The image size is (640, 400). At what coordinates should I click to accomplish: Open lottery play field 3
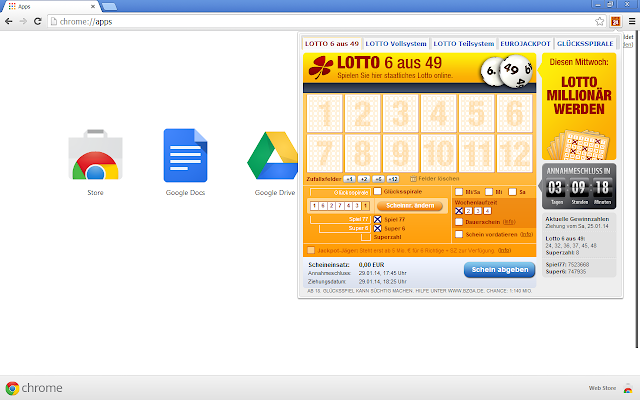(400, 113)
